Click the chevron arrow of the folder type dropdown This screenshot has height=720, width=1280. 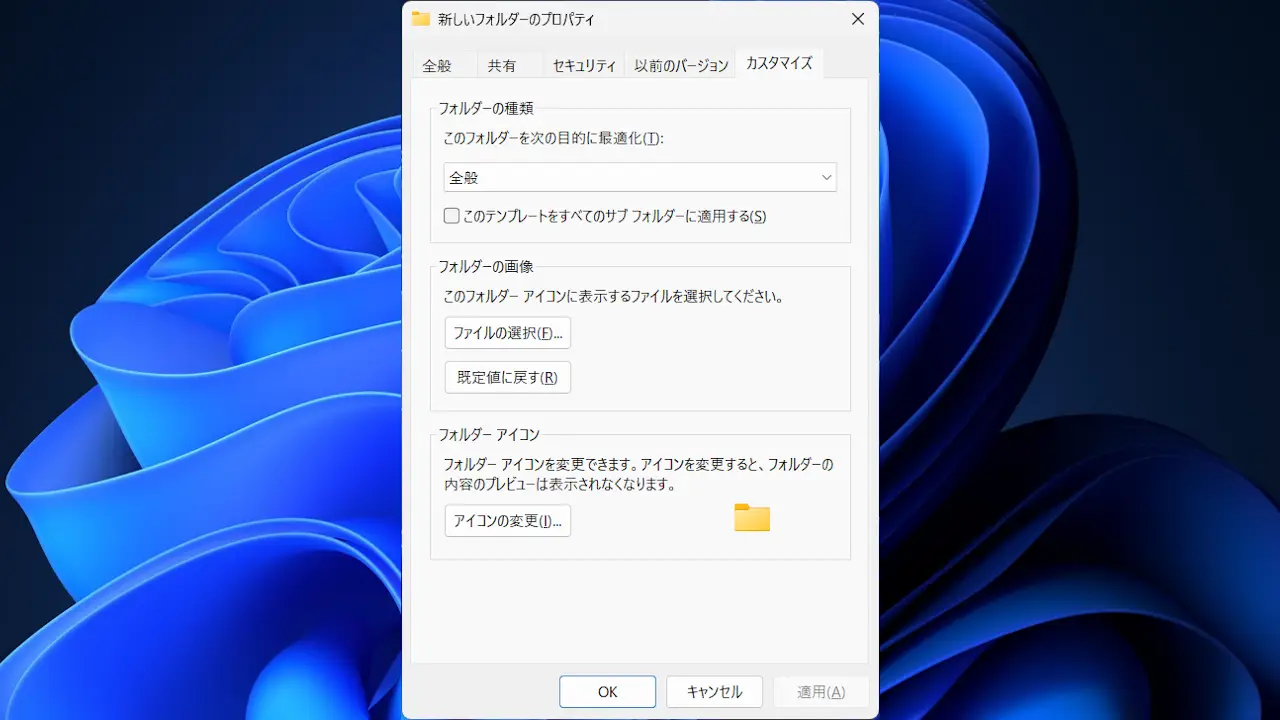click(x=826, y=178)
